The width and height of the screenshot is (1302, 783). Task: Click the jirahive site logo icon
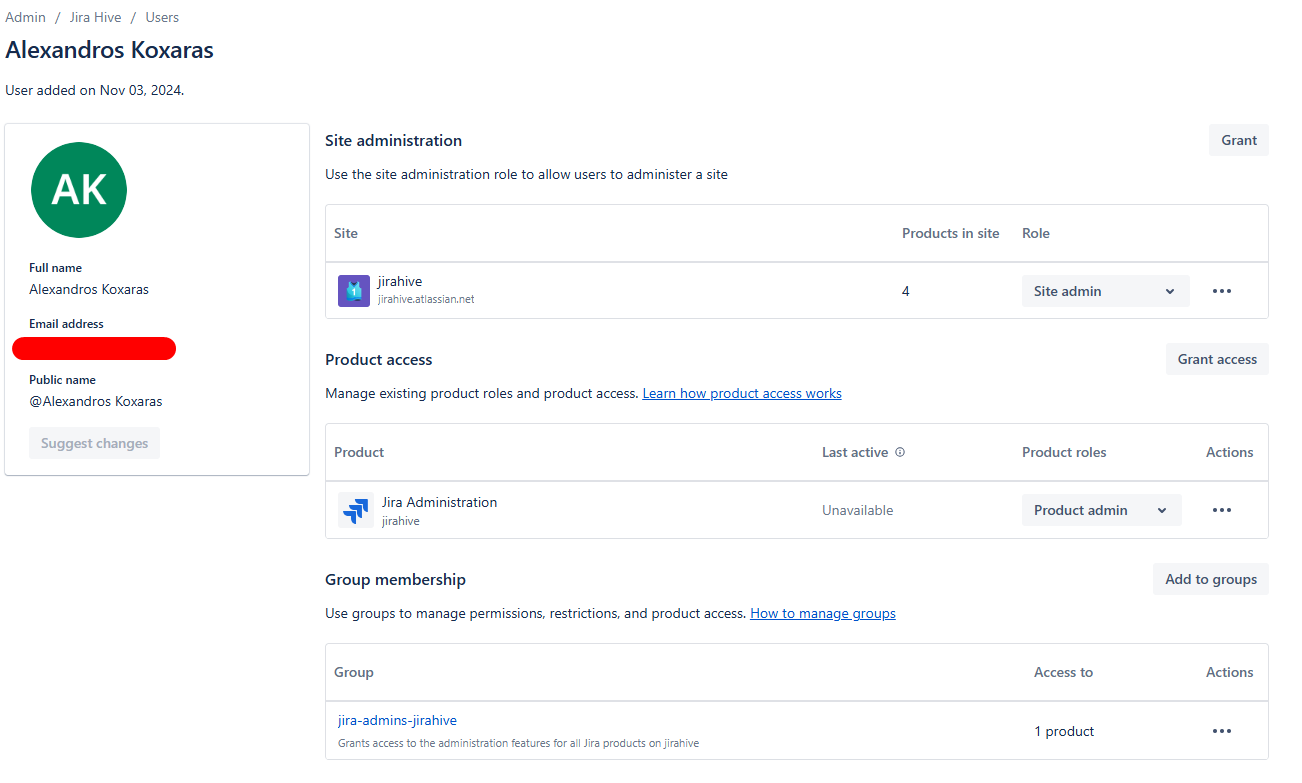coord(354,291)
